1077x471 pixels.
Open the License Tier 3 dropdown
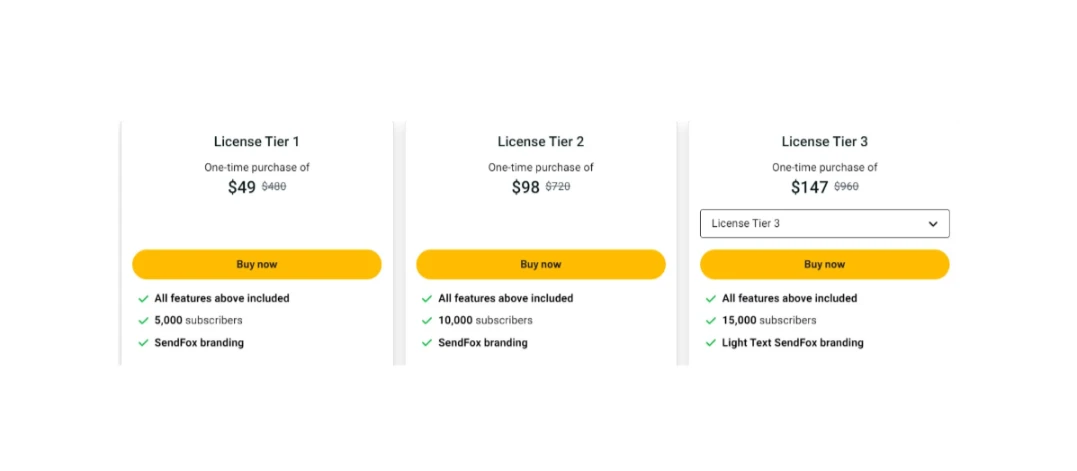(x=824, y=224)
